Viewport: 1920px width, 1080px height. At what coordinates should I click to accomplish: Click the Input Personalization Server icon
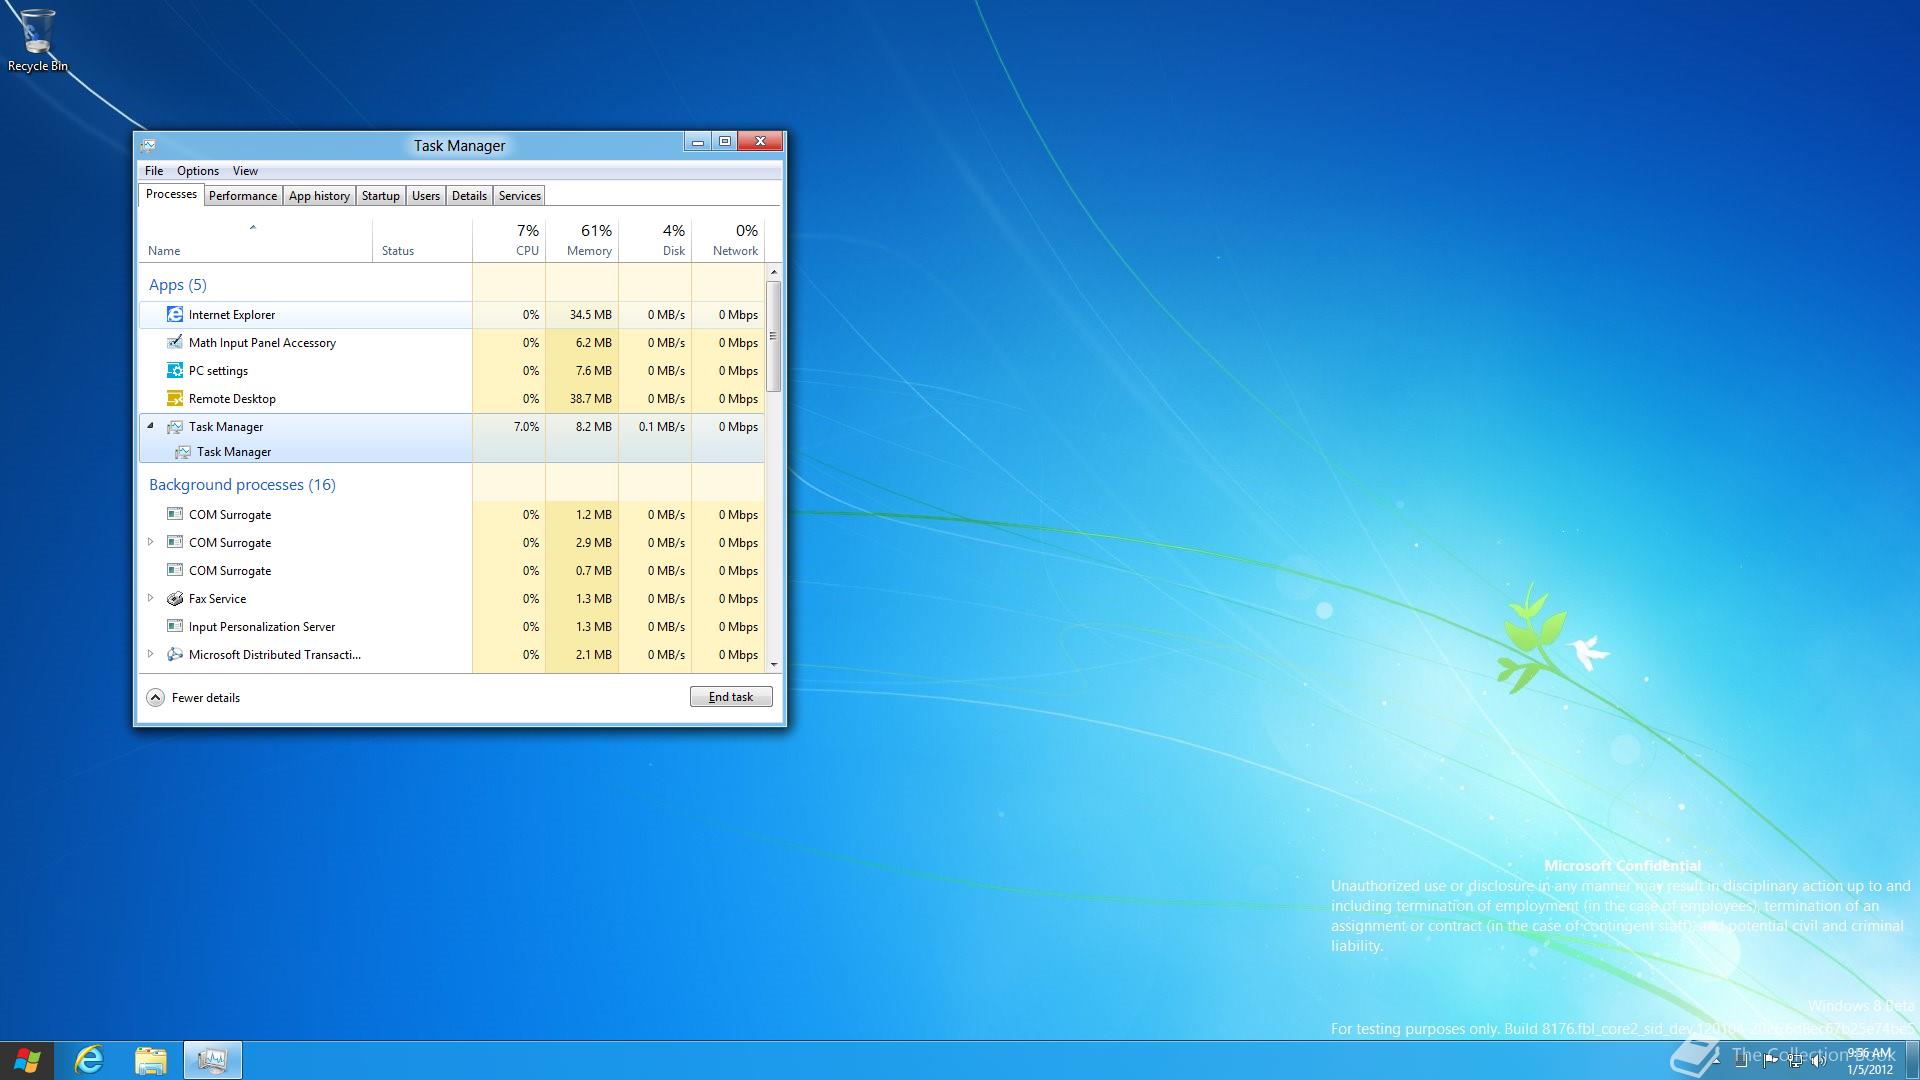pyautogui.click(x=174, y=626)
